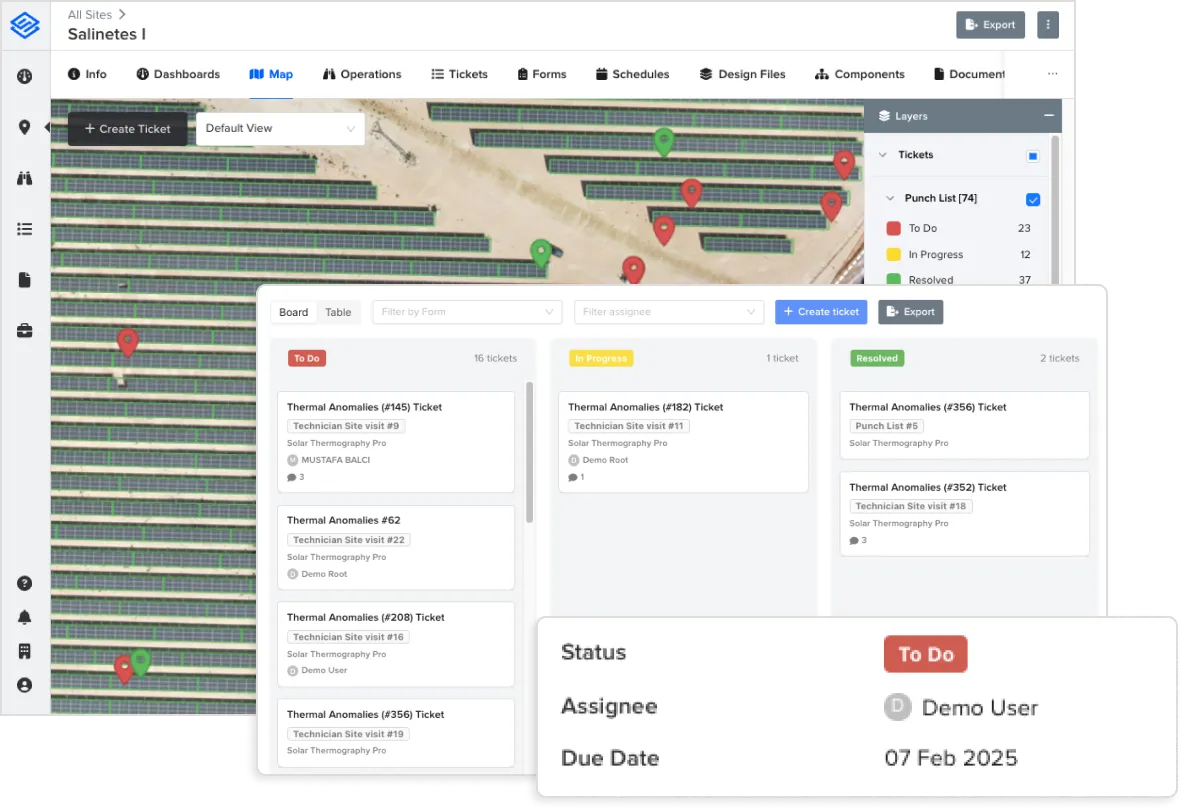Open the building organization sidebar icon
This screenshot has width=1182, height=810.
(25, 651)
